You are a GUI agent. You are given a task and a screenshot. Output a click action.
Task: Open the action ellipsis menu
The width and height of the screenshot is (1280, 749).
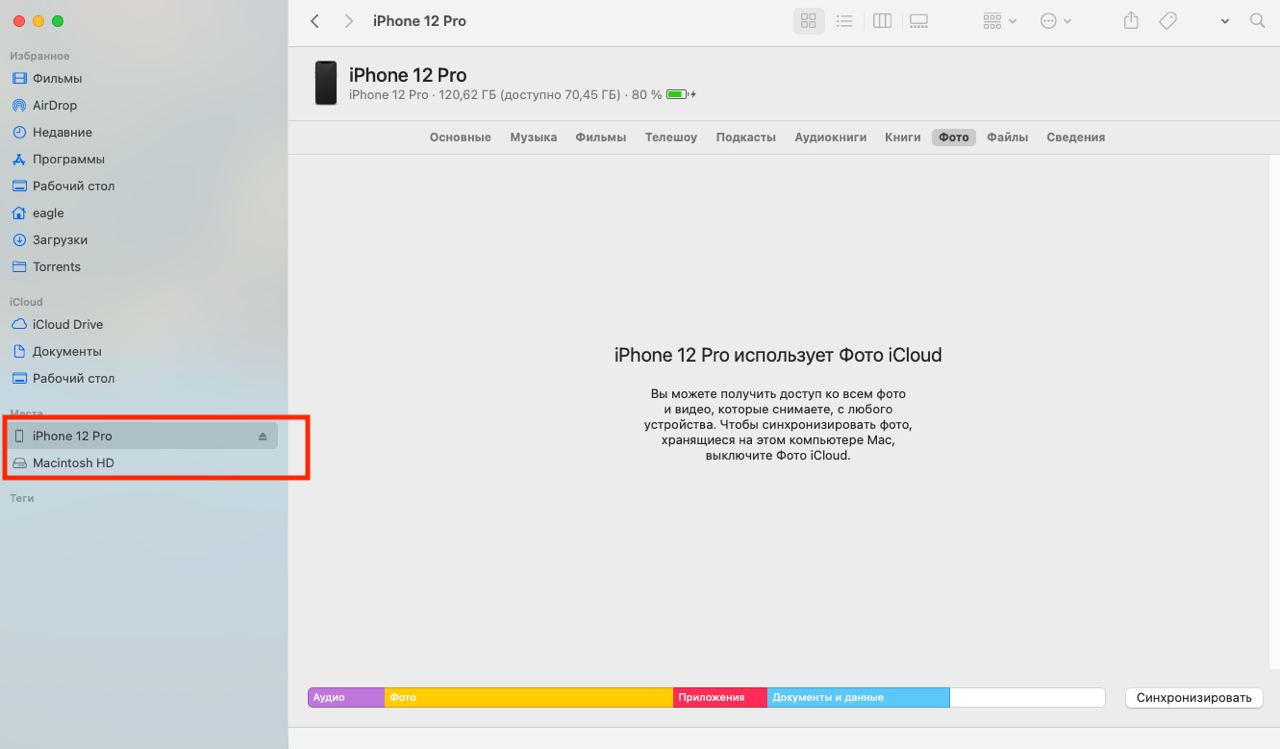[1055, 21]
